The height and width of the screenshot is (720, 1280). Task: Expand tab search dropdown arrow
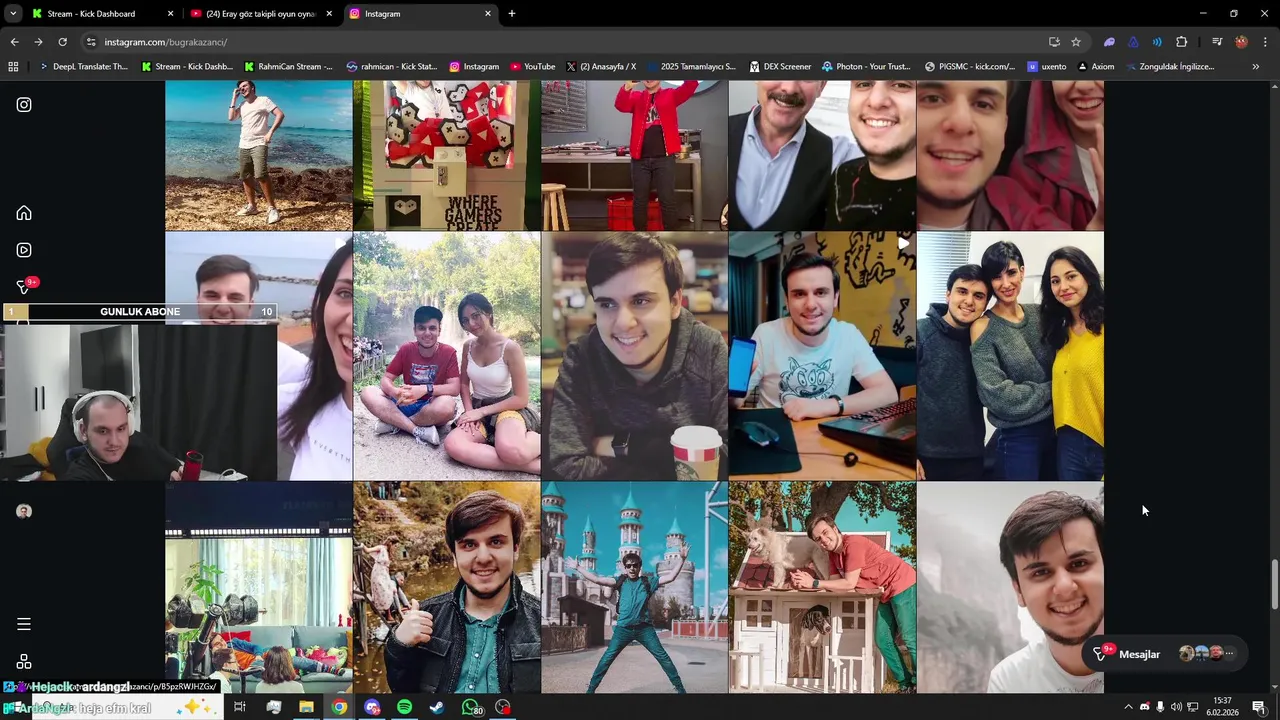[x=13, y=14]
